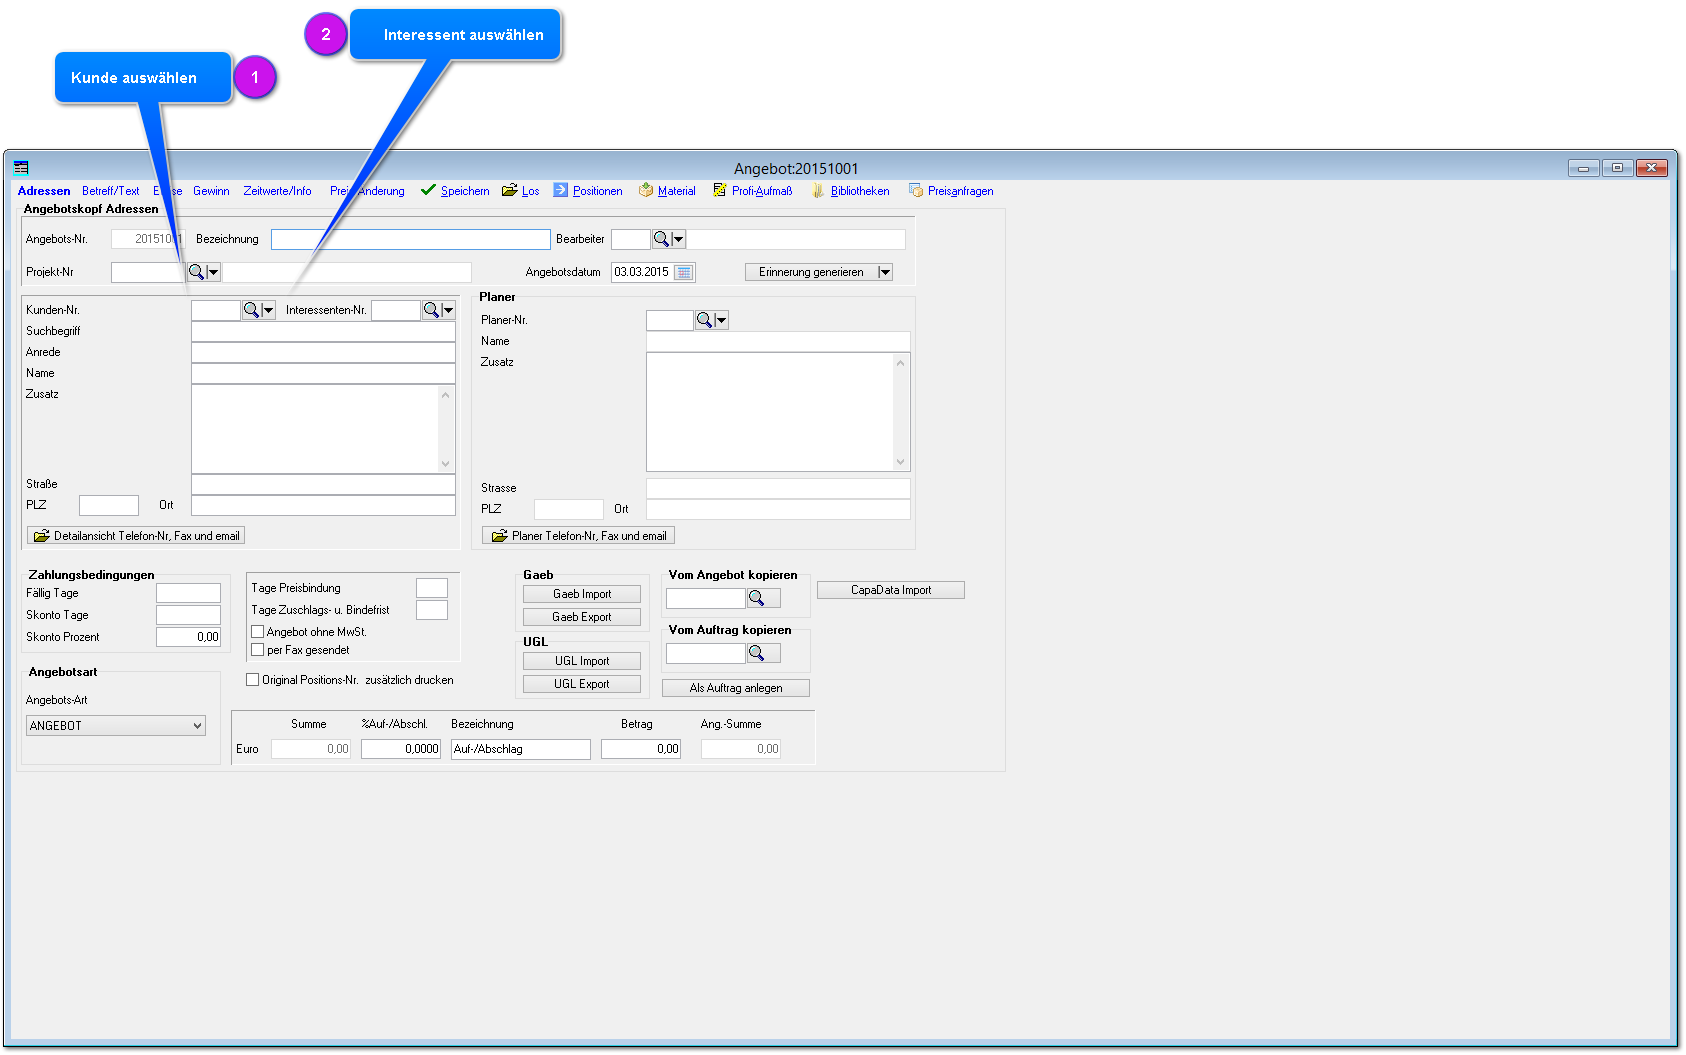Open Positionen from the toolbar
The image size is (1686, 1055).
pos(597,191)
